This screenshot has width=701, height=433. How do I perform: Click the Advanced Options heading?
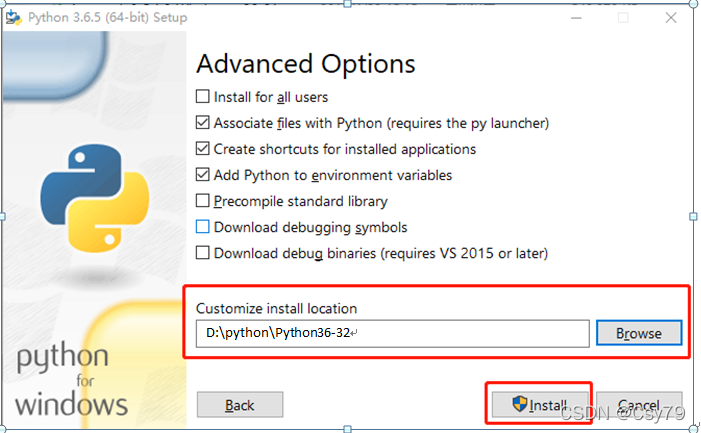(x=306, y=64)
